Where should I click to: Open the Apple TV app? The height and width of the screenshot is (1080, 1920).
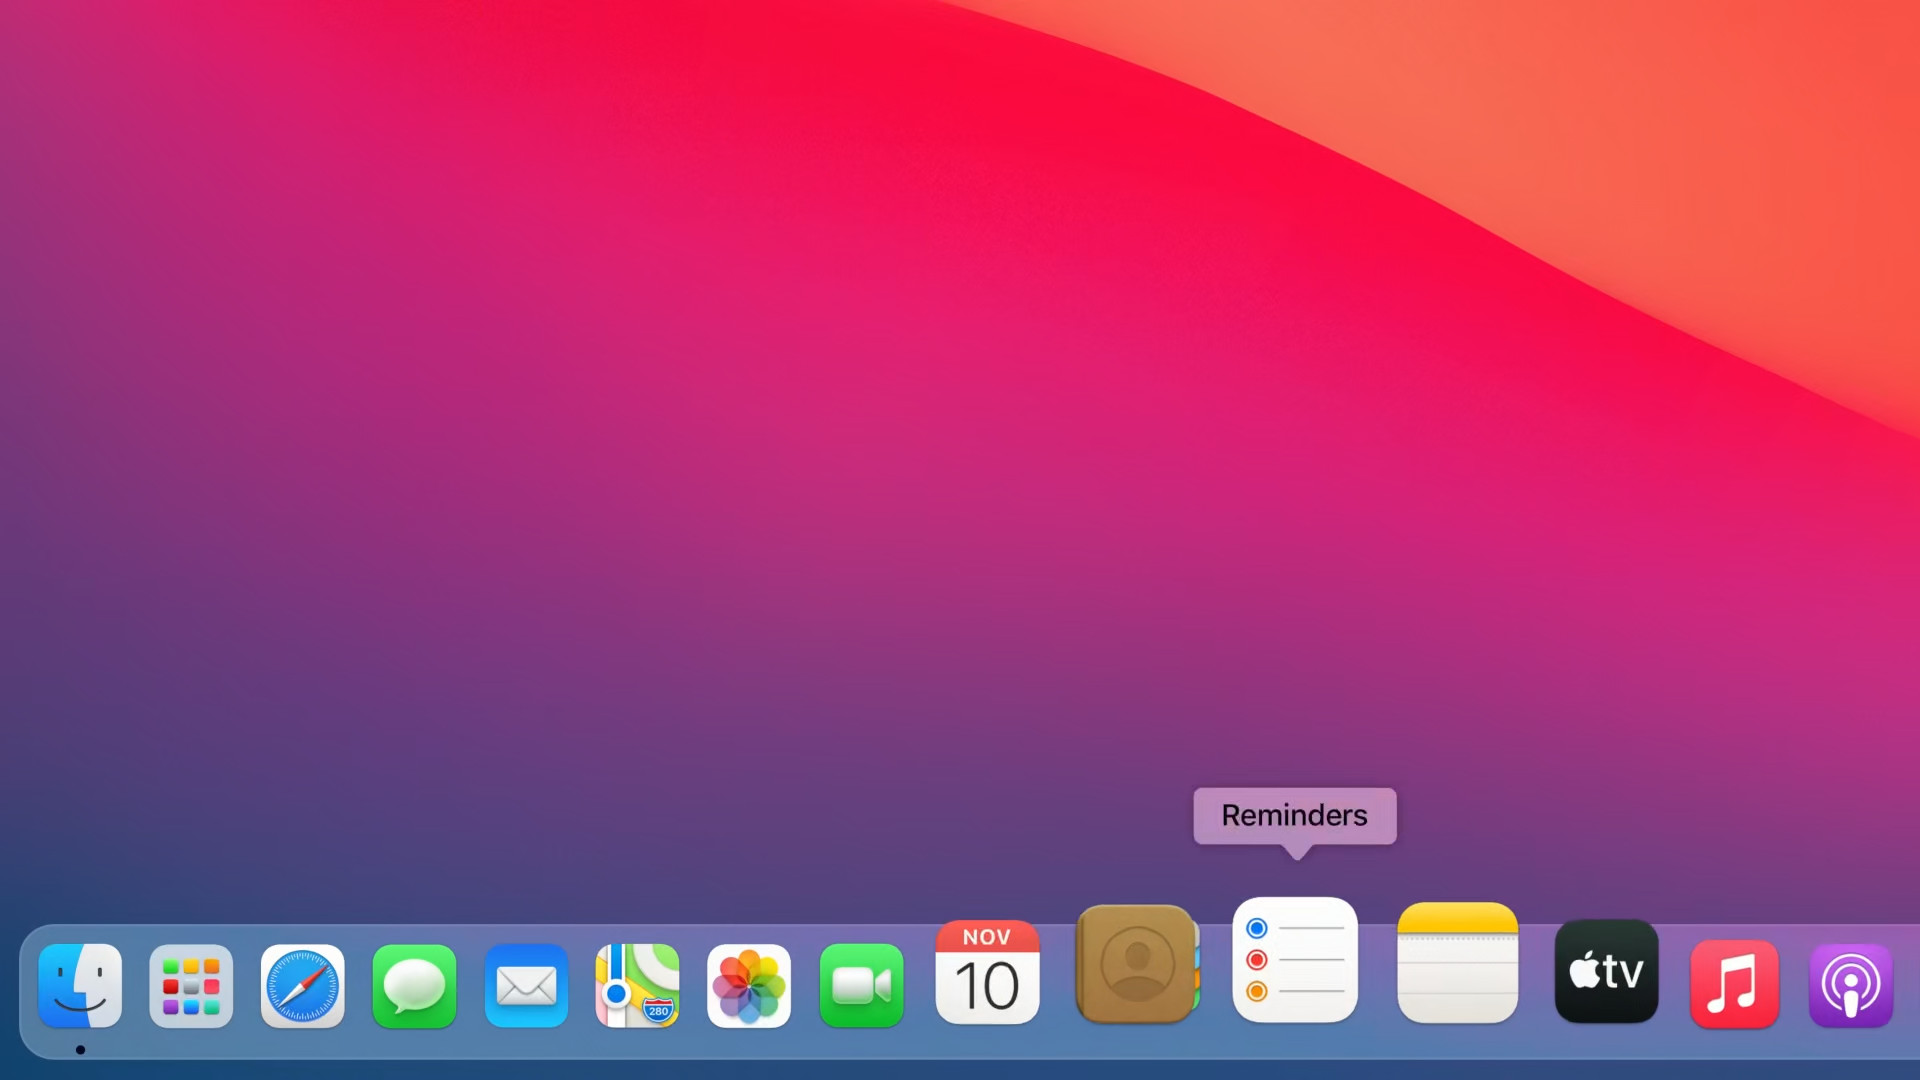click(x=1605, y=970)
